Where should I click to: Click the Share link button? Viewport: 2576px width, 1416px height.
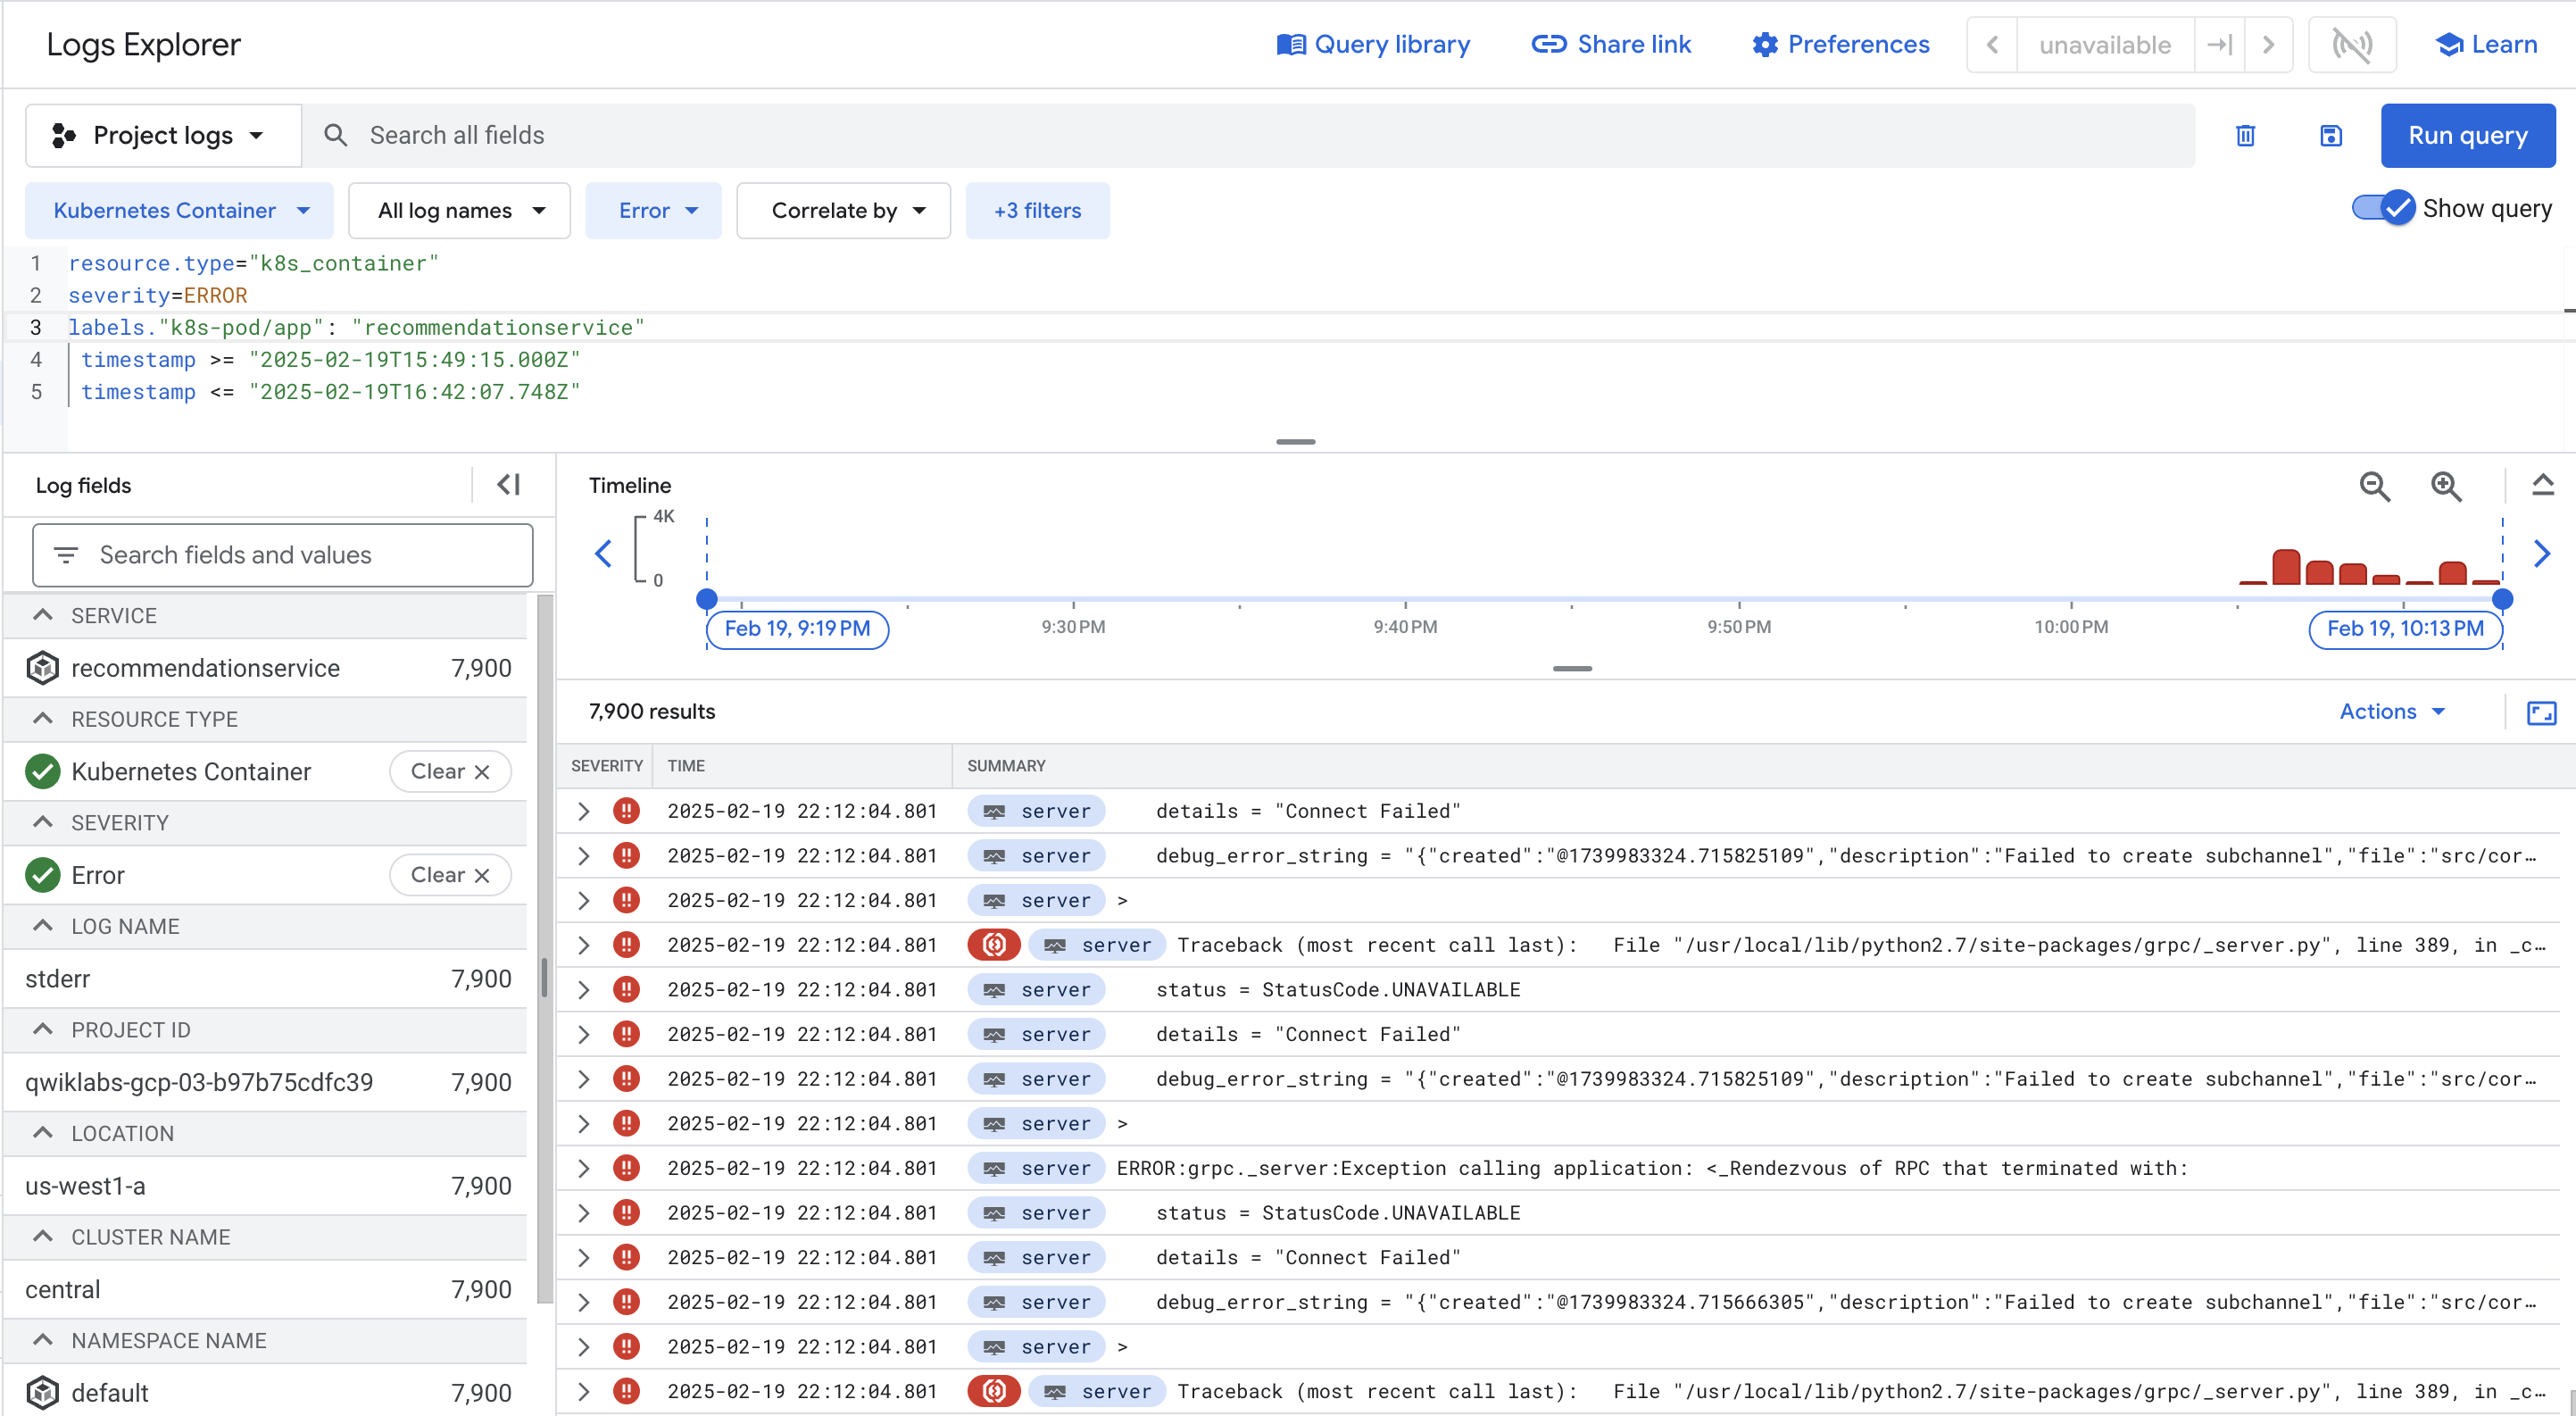[x=1611, y=45]
